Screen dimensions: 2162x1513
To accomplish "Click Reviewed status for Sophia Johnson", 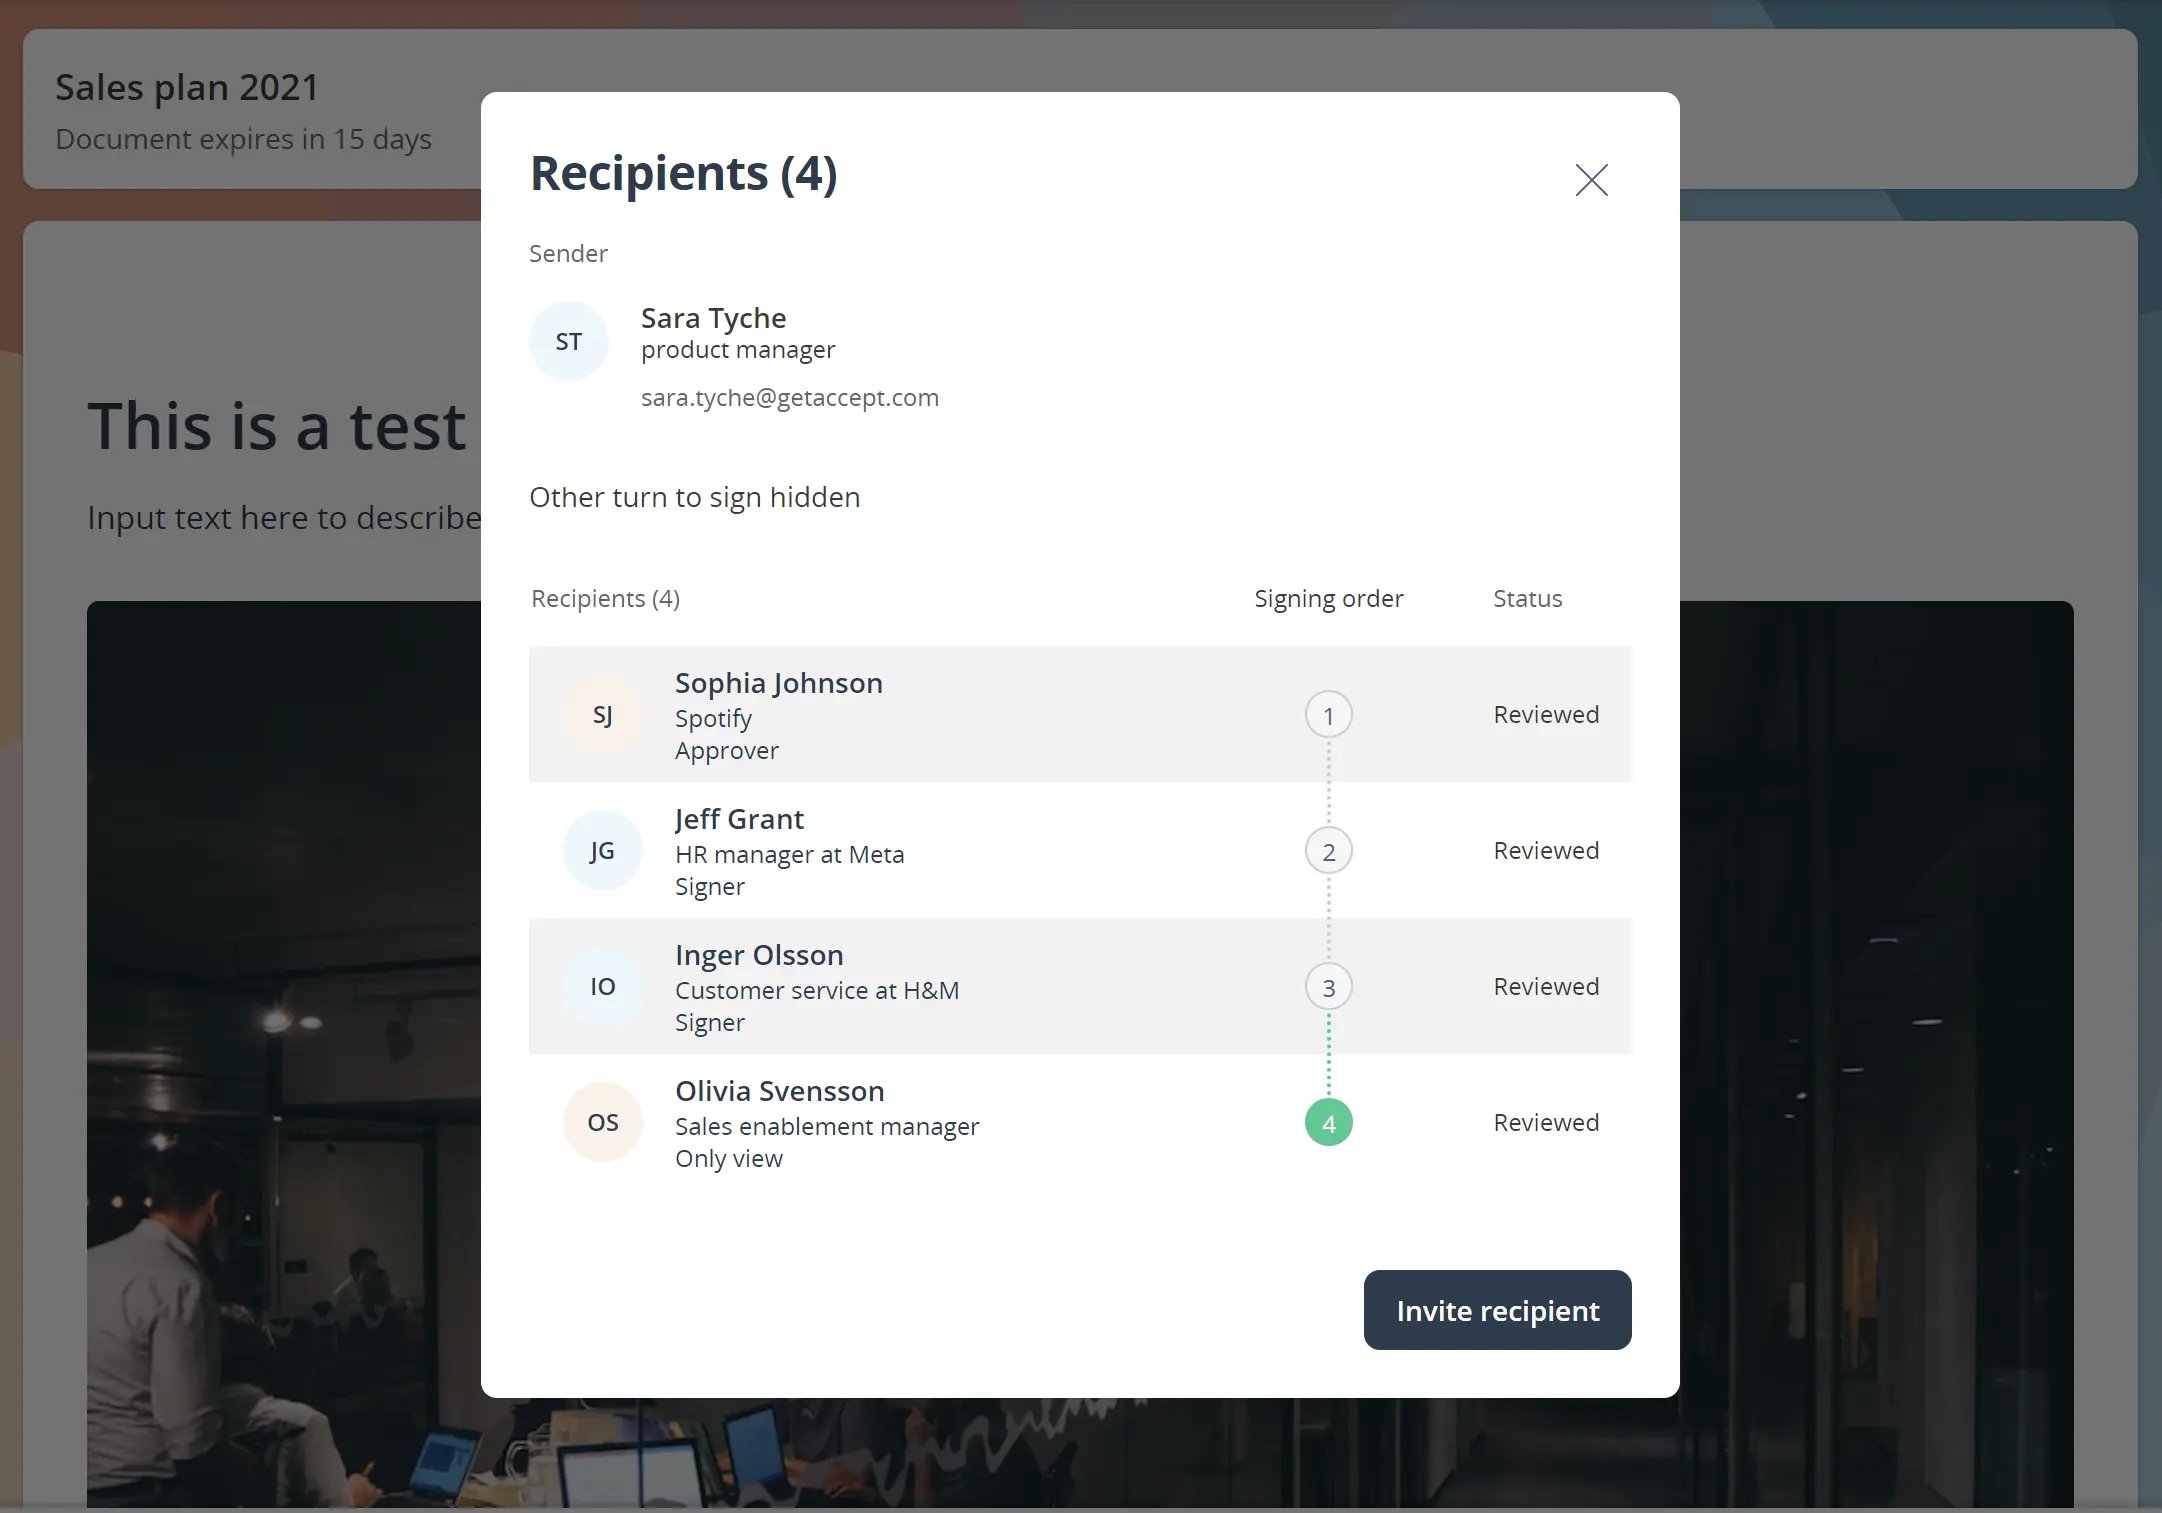I will (1546, 715).
